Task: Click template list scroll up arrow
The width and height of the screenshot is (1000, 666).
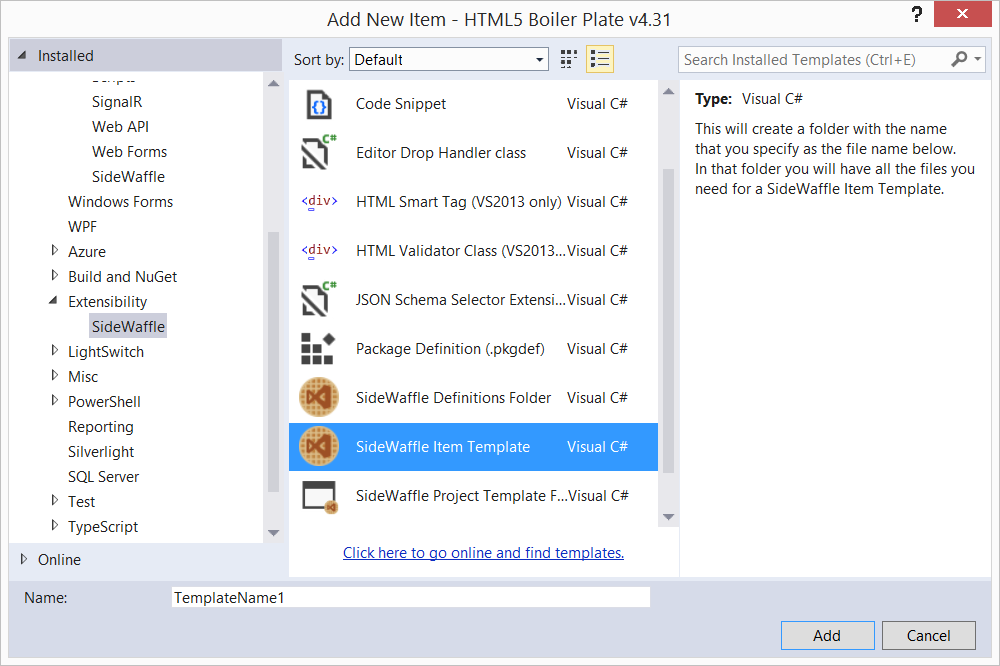Action: click(668, 91)
